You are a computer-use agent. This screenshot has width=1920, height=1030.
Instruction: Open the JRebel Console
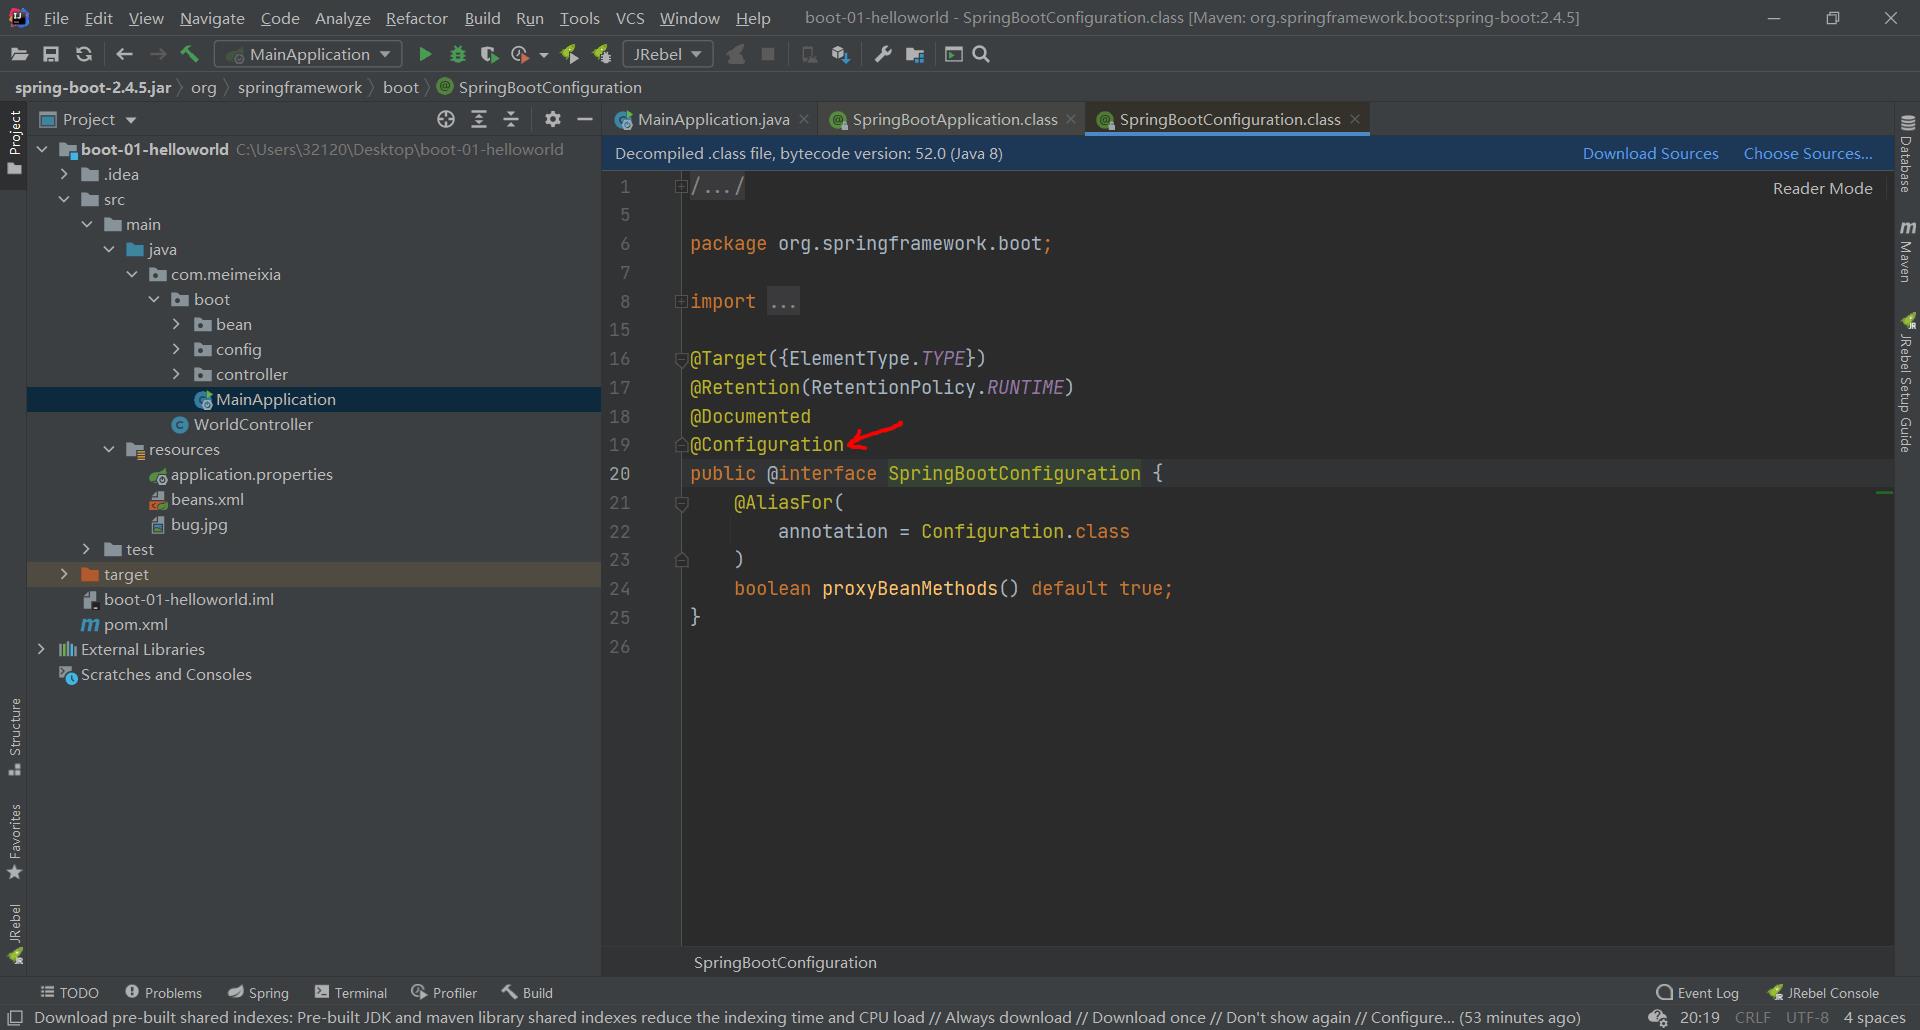[1823, 992]
